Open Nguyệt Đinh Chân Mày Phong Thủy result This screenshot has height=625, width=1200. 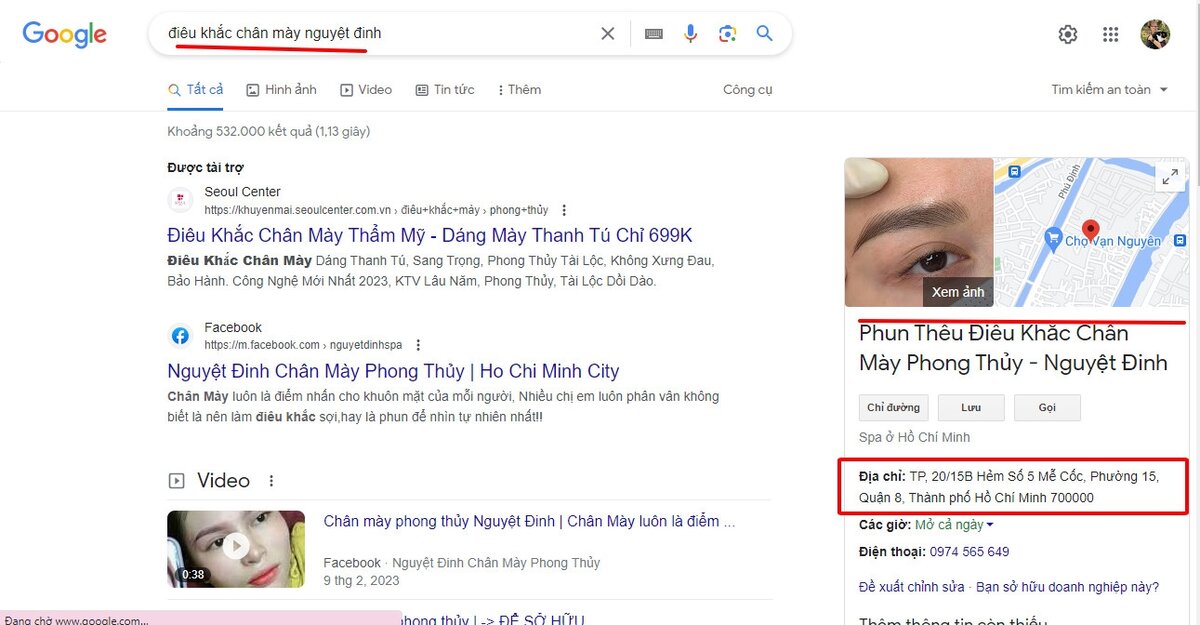tap(394, 371)
